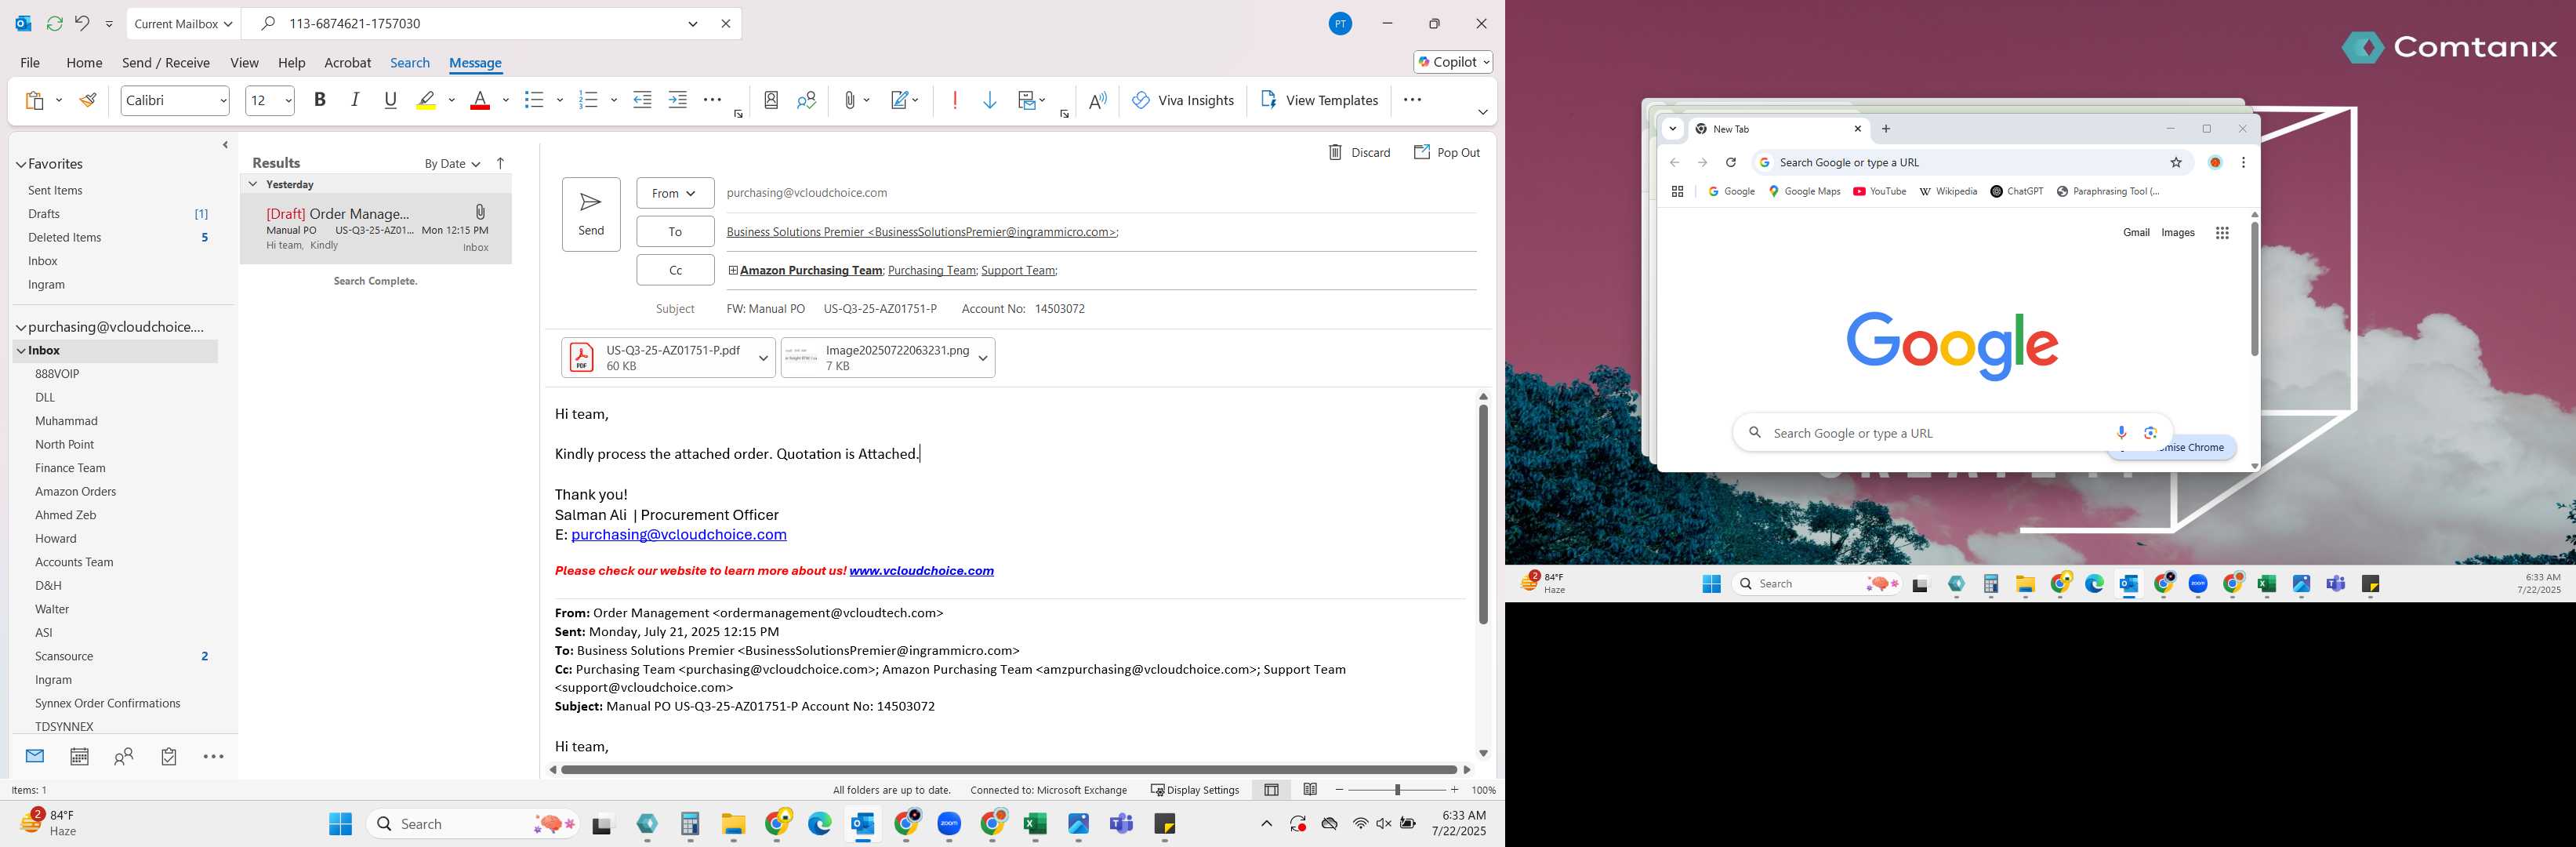The width and height of the screenshot is (2576, 847).
Task: Open dropdown for Image20250722063231.png attachment
Action: click(x=983, y=358)
